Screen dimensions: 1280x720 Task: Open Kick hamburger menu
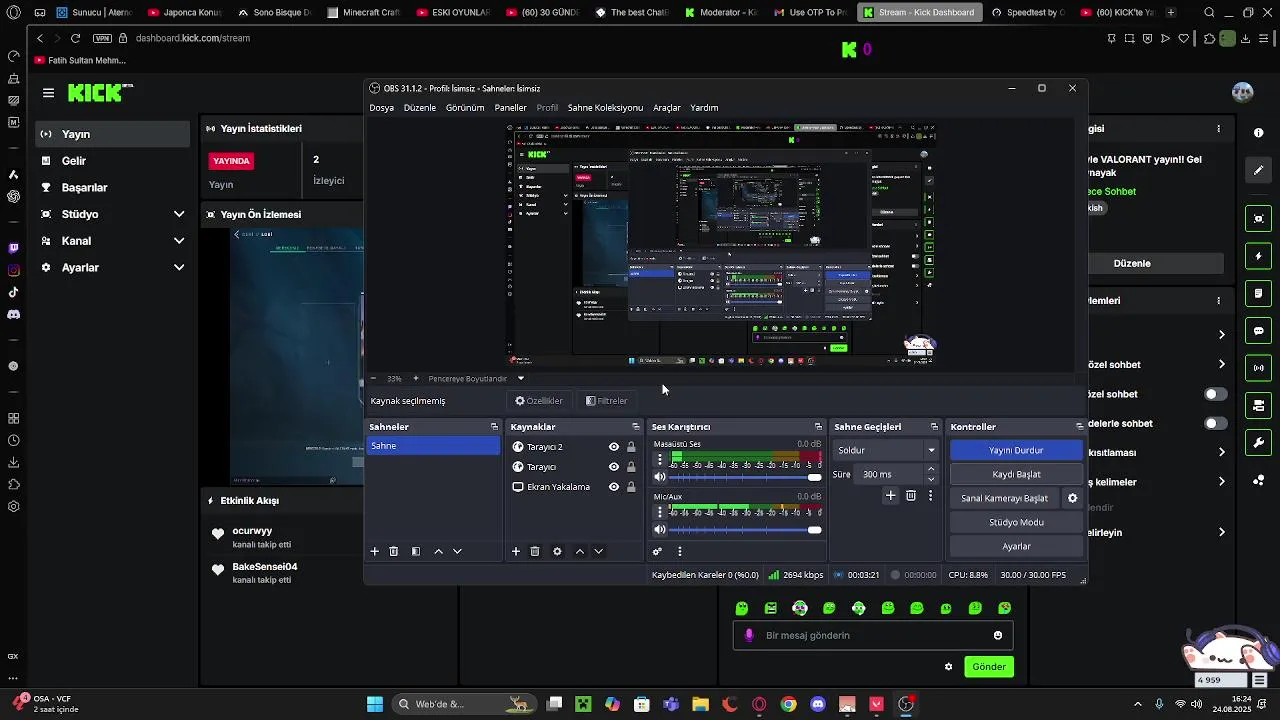pos(48,93)
